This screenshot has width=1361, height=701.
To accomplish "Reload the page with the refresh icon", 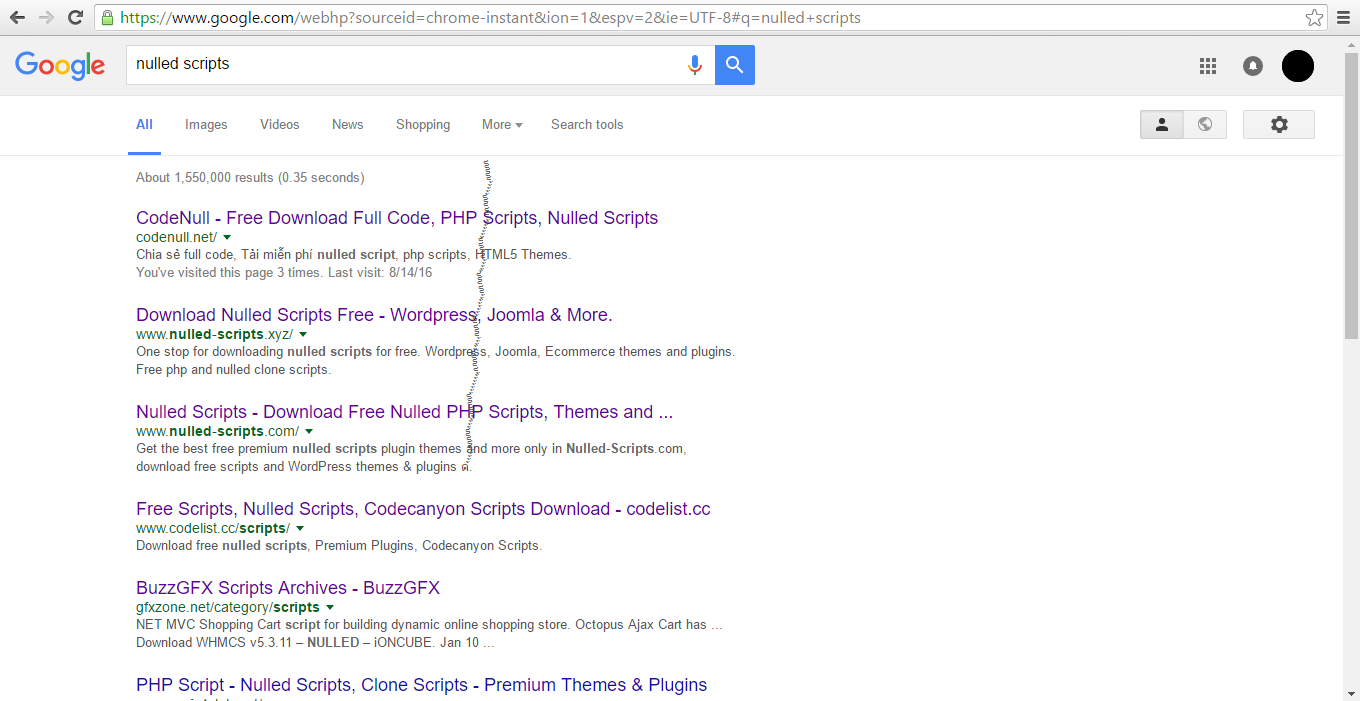I will 75,18.
